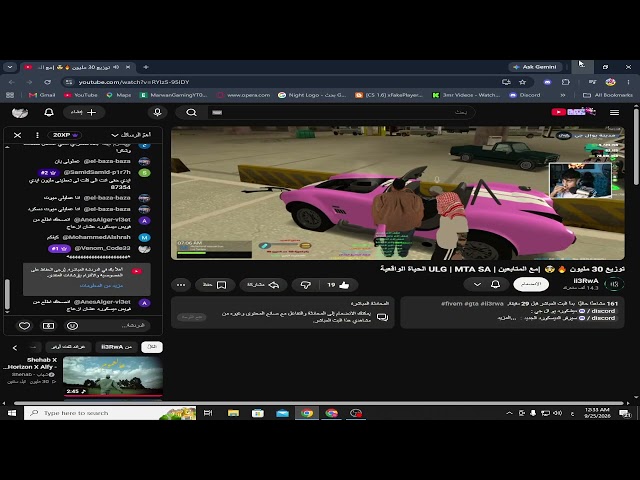Viewport: 640px width, 480px height.
Task: Save the video with bookmark button
Action: coord(215,285)
